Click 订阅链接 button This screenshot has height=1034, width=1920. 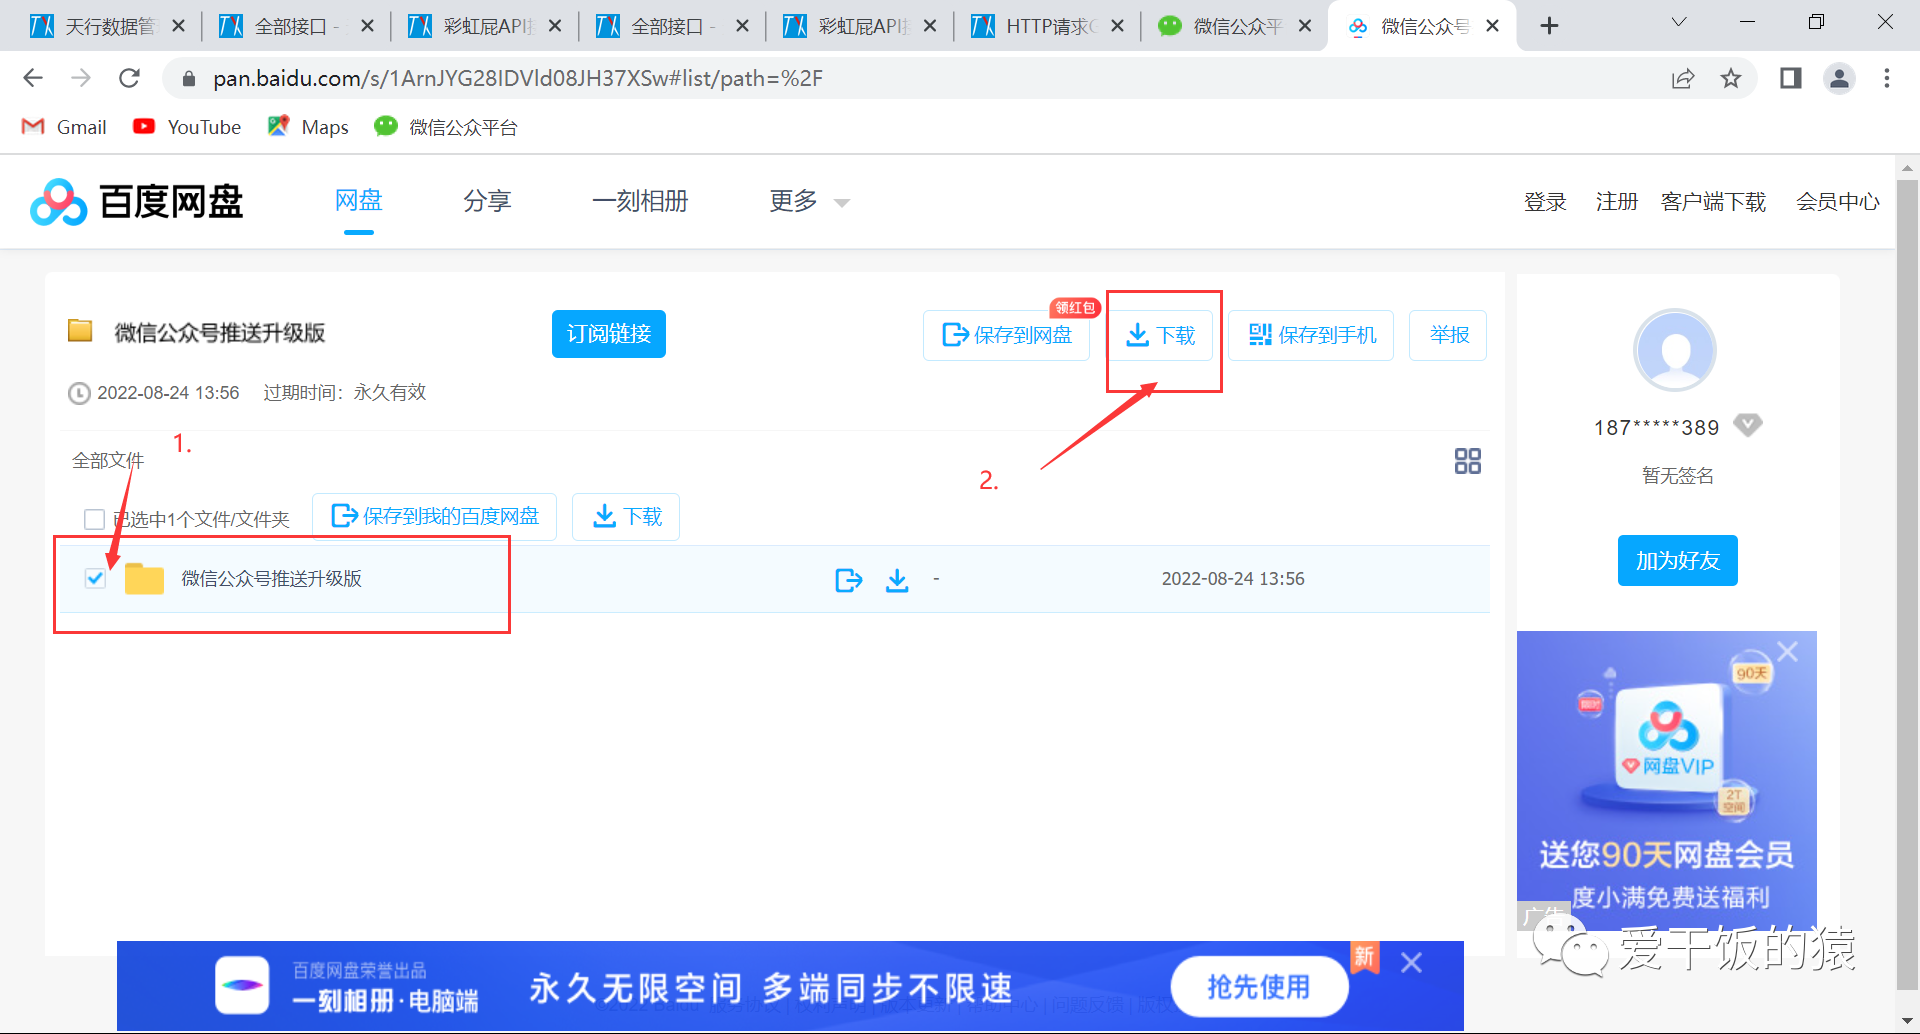coord(609,334)
